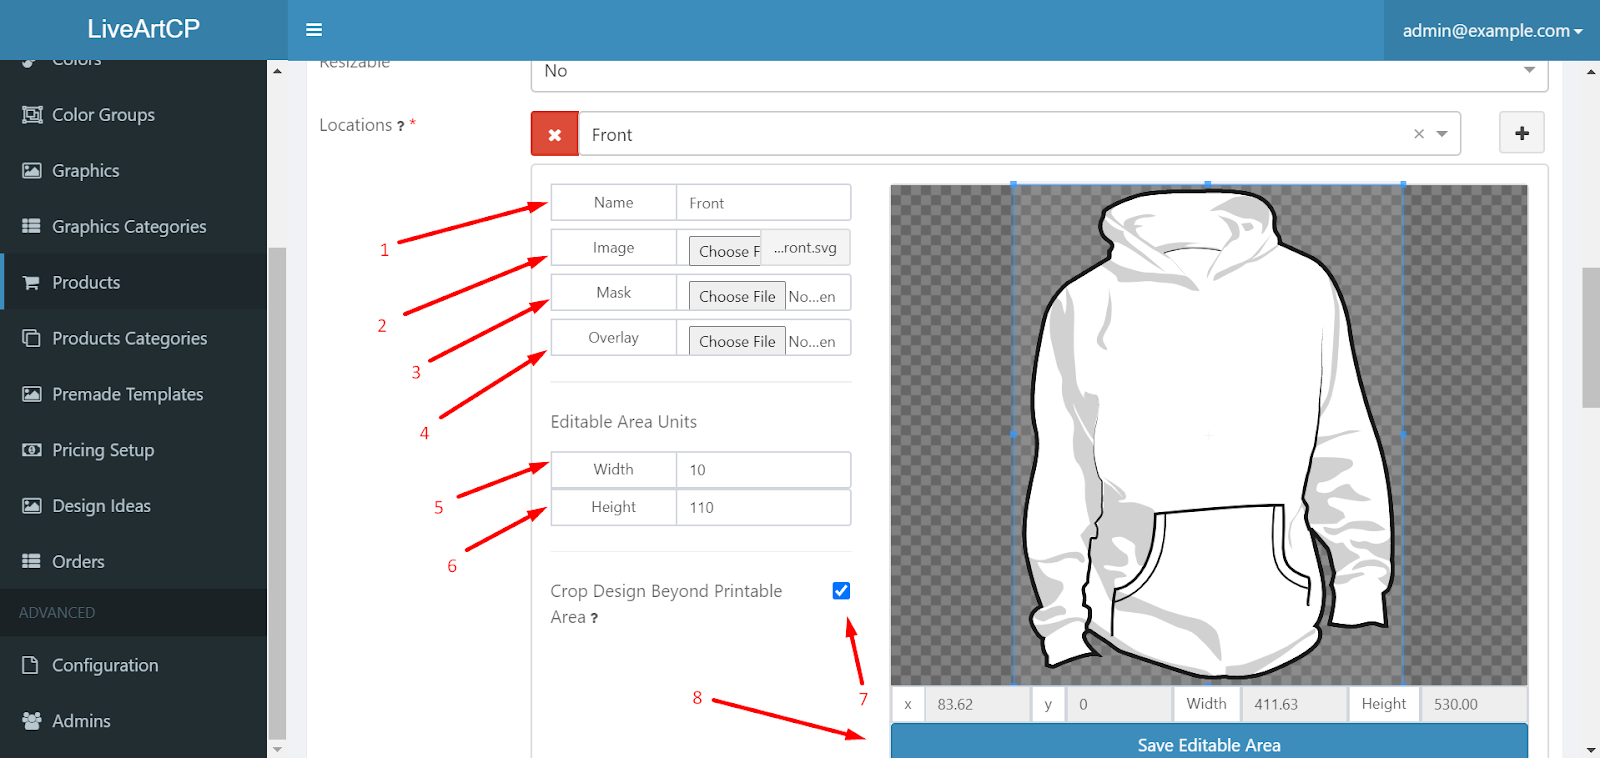This screenshot has height=758, width=1600.
Task: Click the Admins users icon
Action: tap(32, 721)
